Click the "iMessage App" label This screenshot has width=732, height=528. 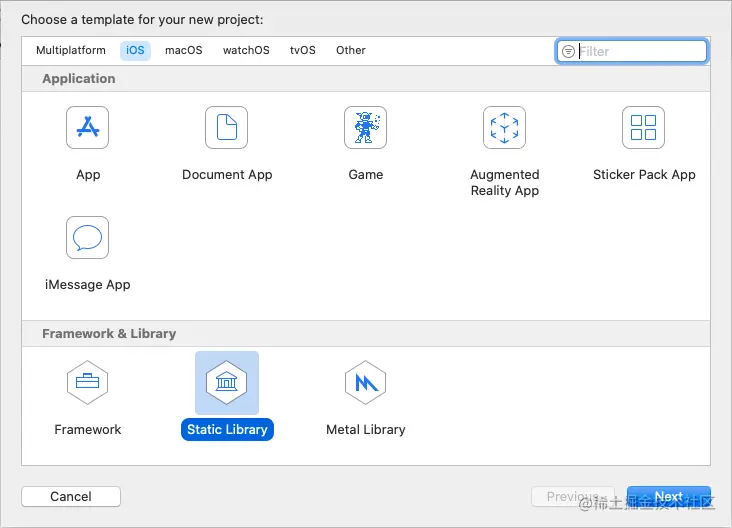[x=88, y=285]
